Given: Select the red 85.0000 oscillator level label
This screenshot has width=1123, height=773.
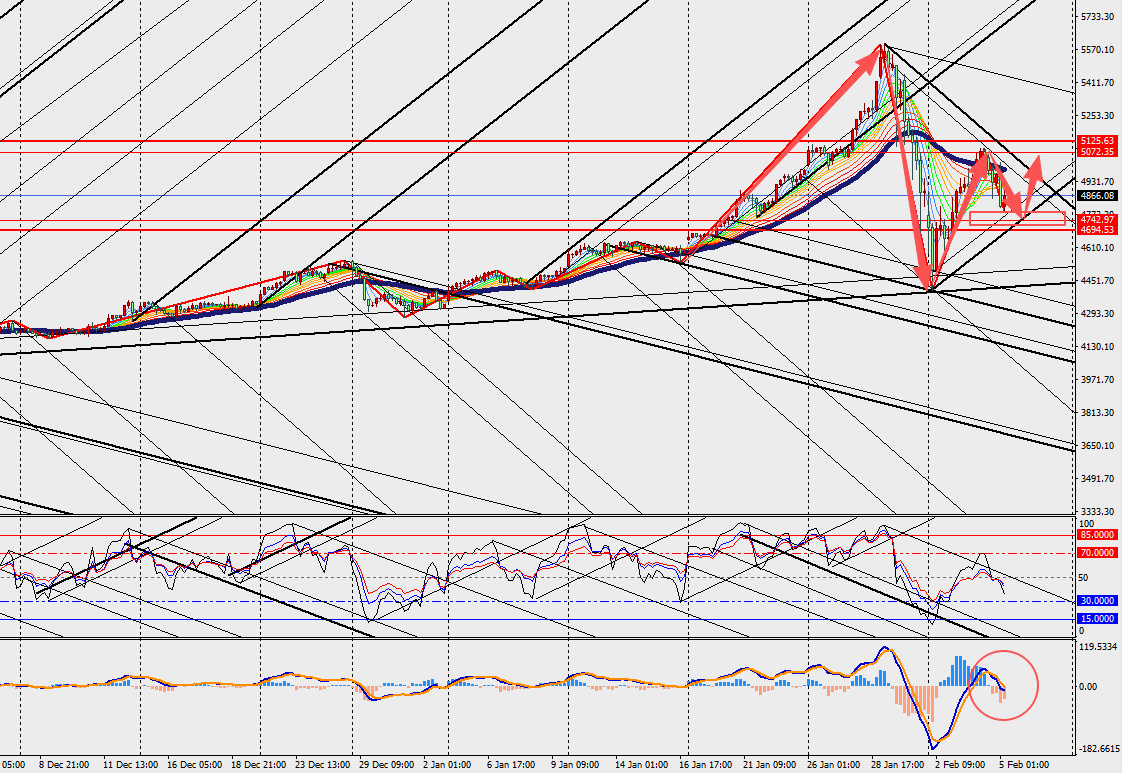Looking at the screenshot, I should pos(1097,535).
